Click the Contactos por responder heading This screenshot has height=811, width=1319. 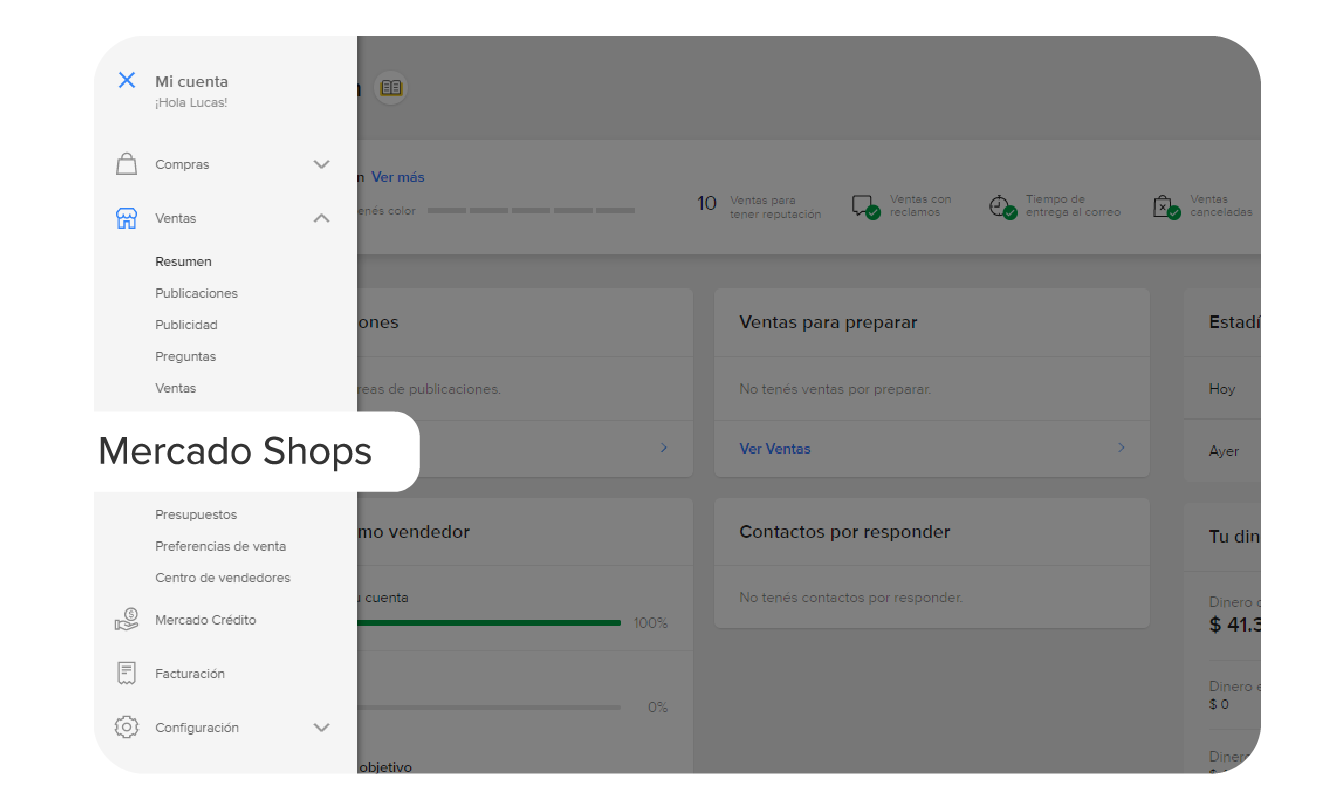click(x=845, y=532)
